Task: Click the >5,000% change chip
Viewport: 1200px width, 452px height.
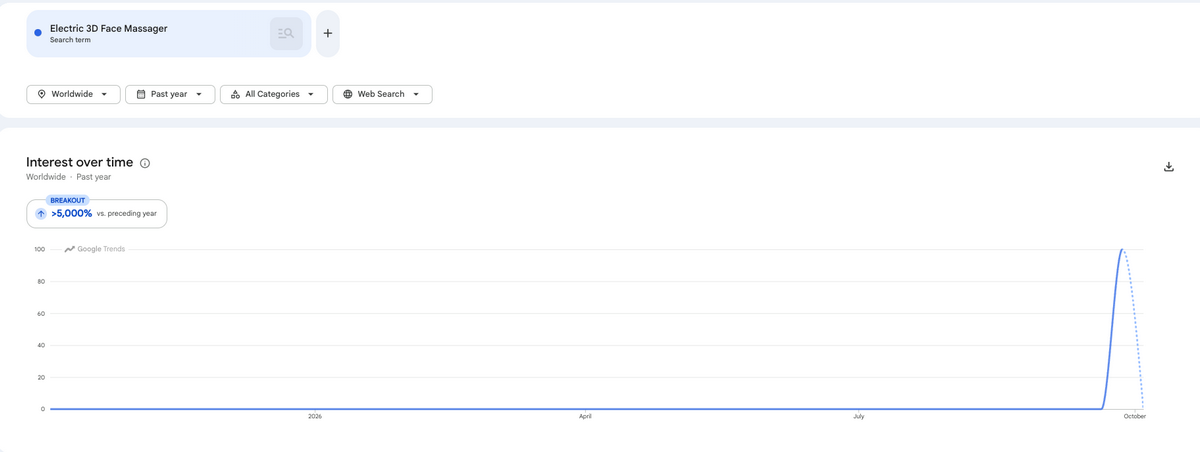Action: 97,213
